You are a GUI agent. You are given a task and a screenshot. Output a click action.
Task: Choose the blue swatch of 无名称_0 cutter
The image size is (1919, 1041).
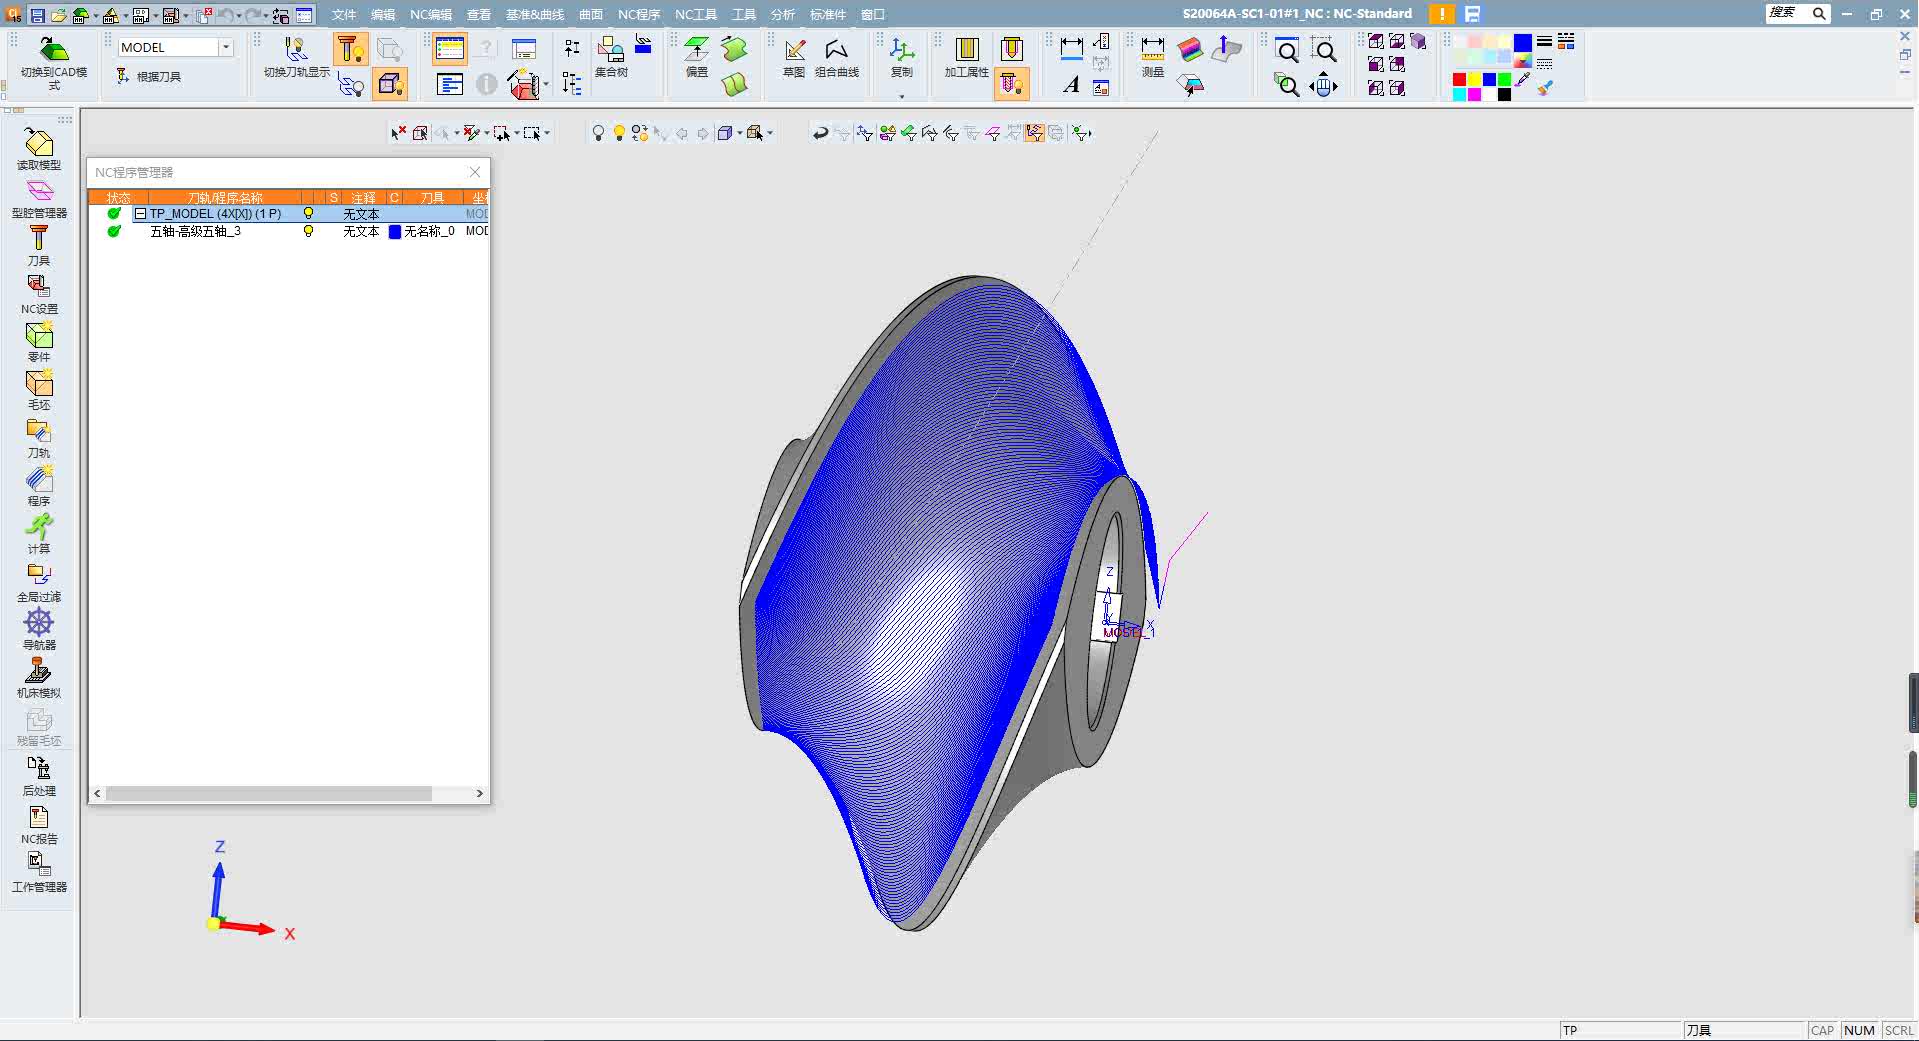[x=395, y=231]
